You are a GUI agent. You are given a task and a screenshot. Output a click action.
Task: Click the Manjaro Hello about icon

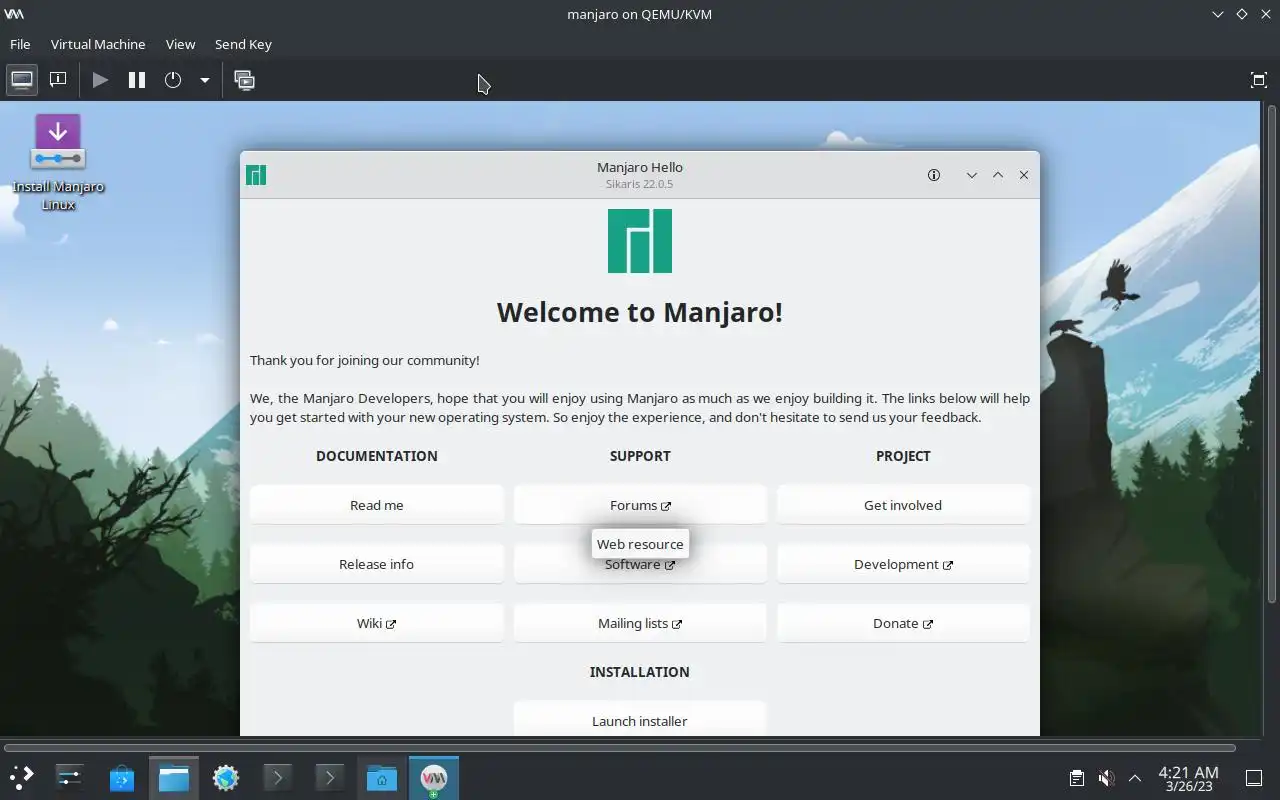[x=934, y=175]
